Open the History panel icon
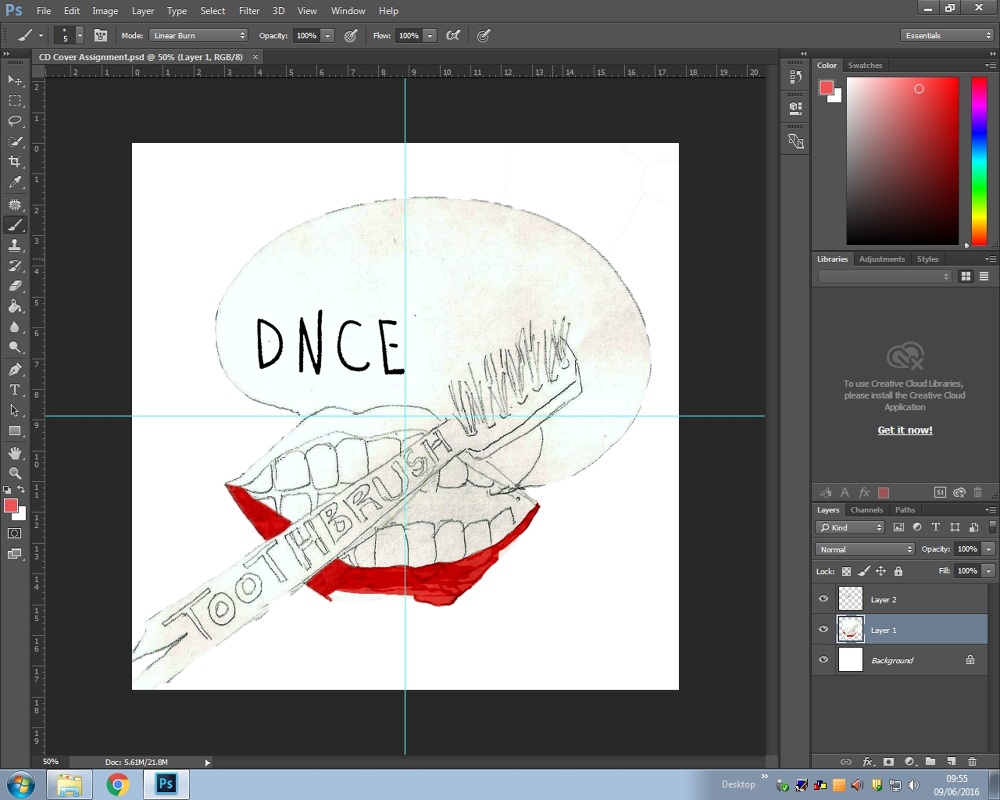1000x800 pixels. (x=795, y=77)
